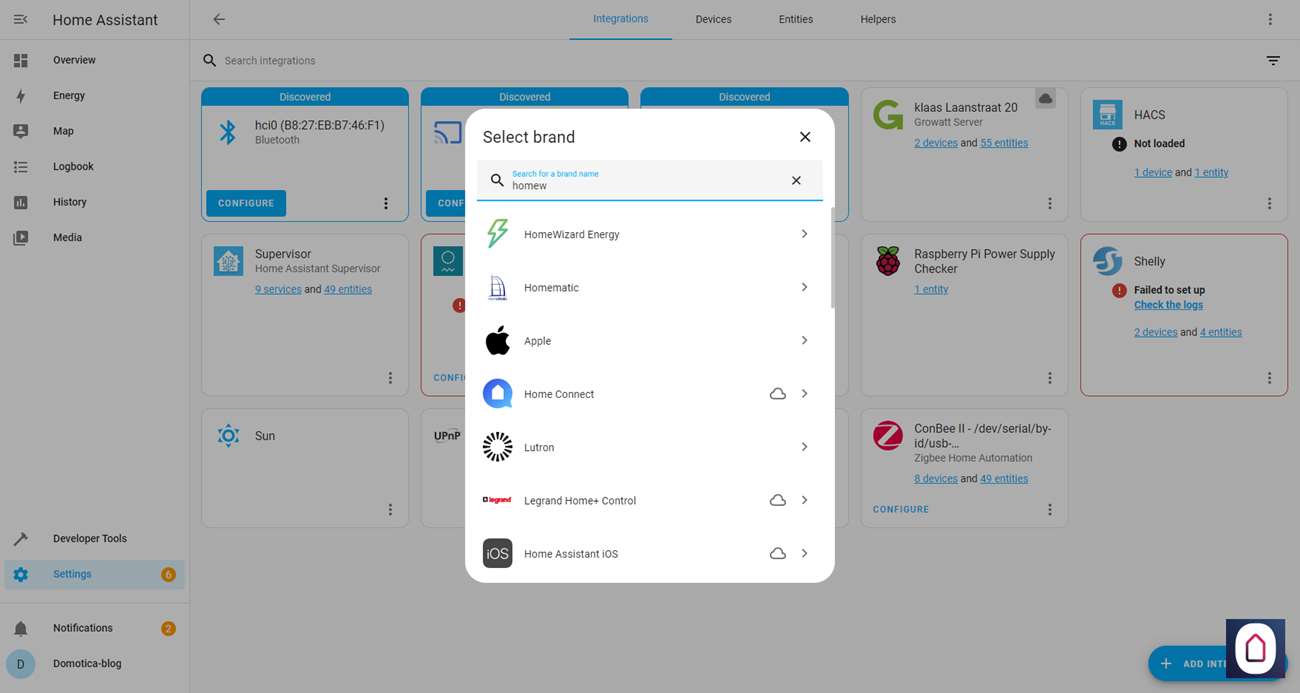Viewport: 1300px width, 693px height.
Task: Configure the ConBee II Zigbee integration
Action: (x=901, y=509)
